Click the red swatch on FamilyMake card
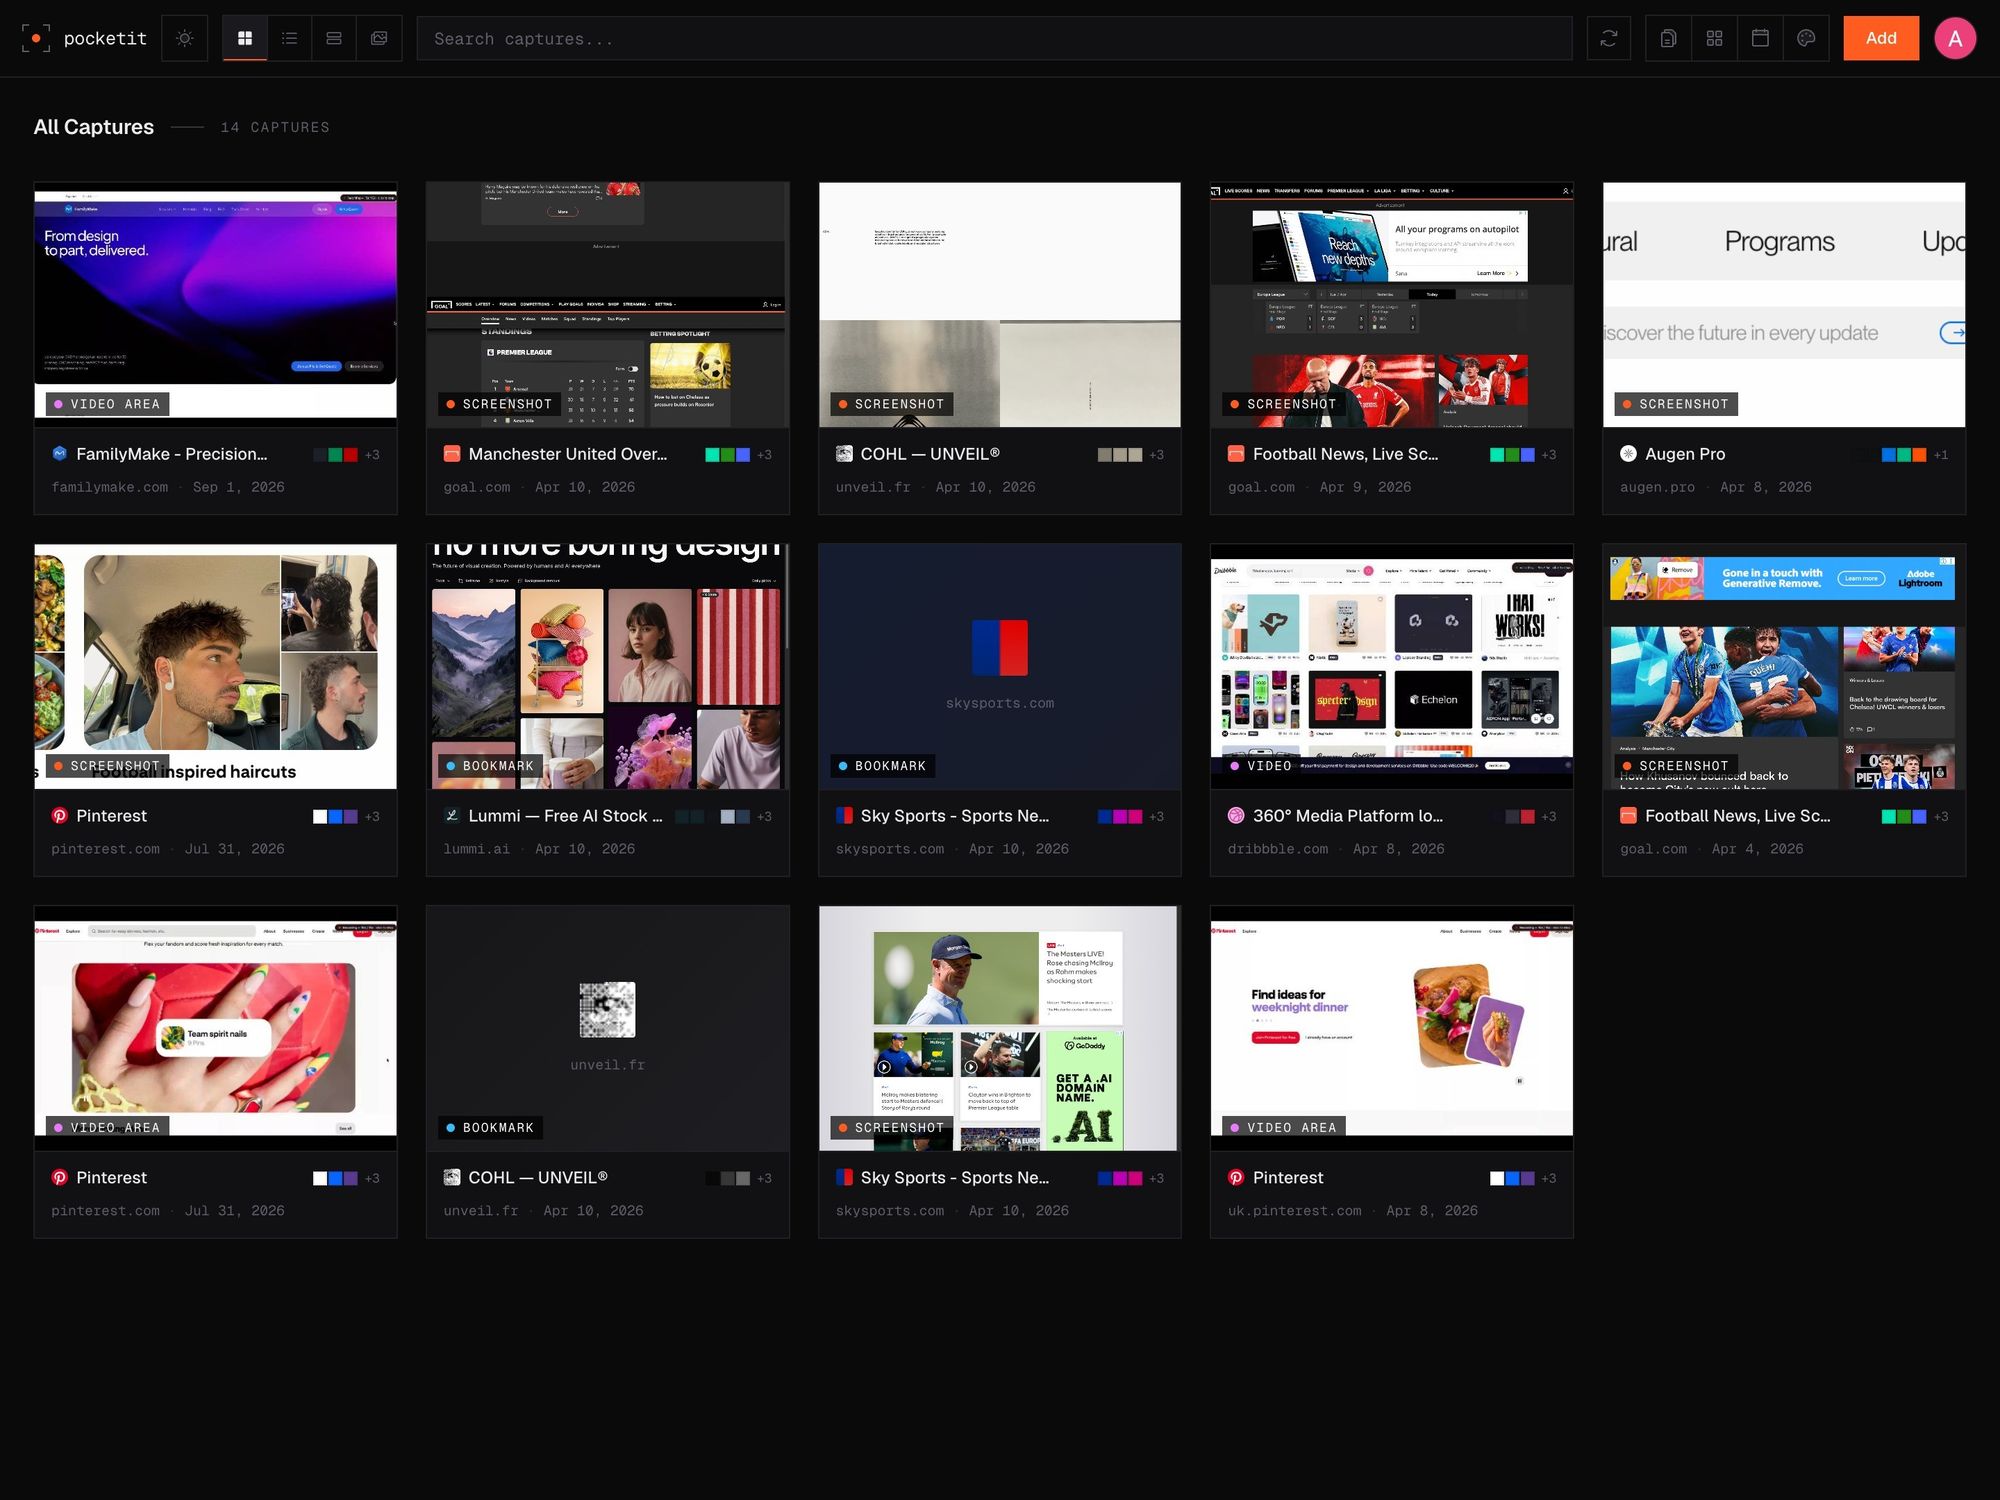 (351, 455)
